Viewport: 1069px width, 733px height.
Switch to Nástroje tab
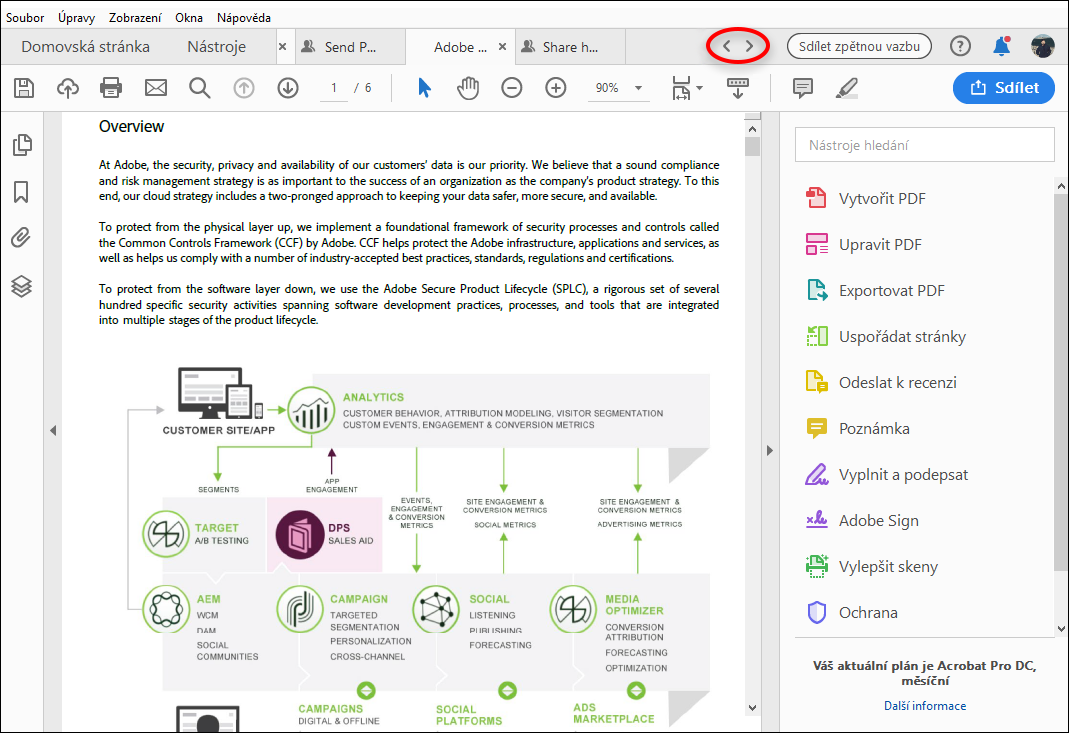[x=217, y=46]
